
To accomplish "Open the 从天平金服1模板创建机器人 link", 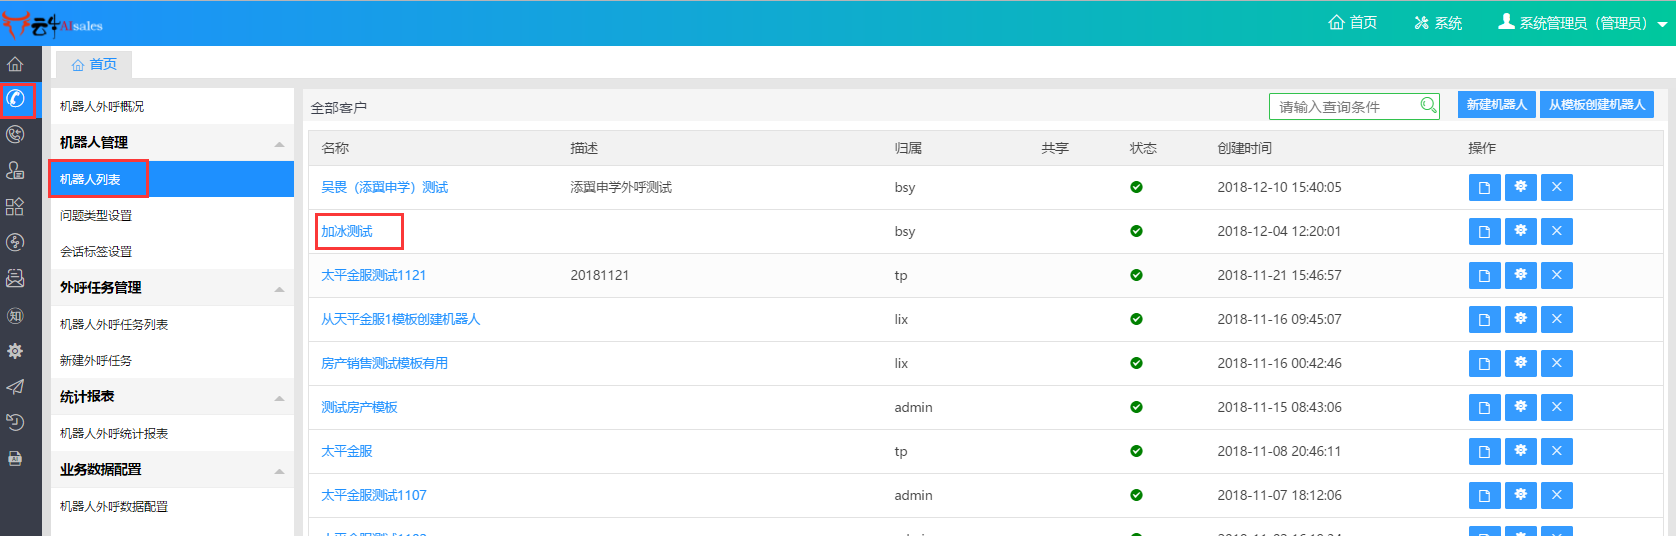I will pyautogui.click(x=400, y=319).
